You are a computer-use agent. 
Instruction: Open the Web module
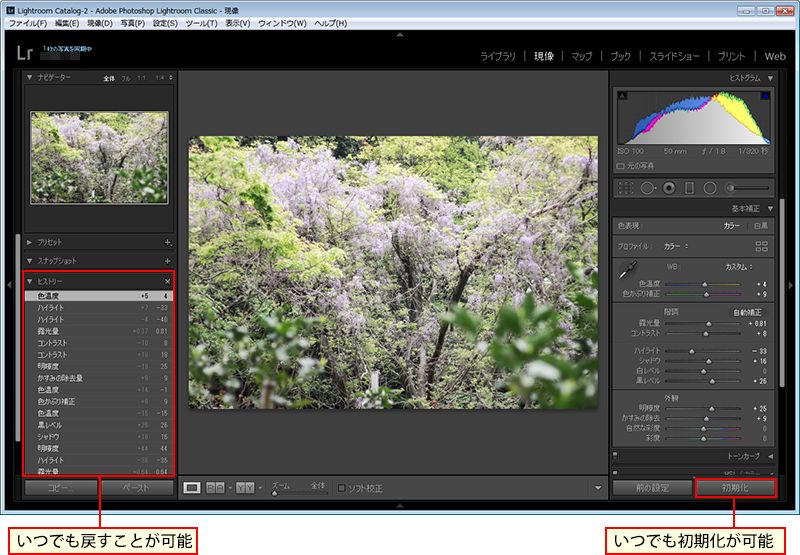(775, 56)
